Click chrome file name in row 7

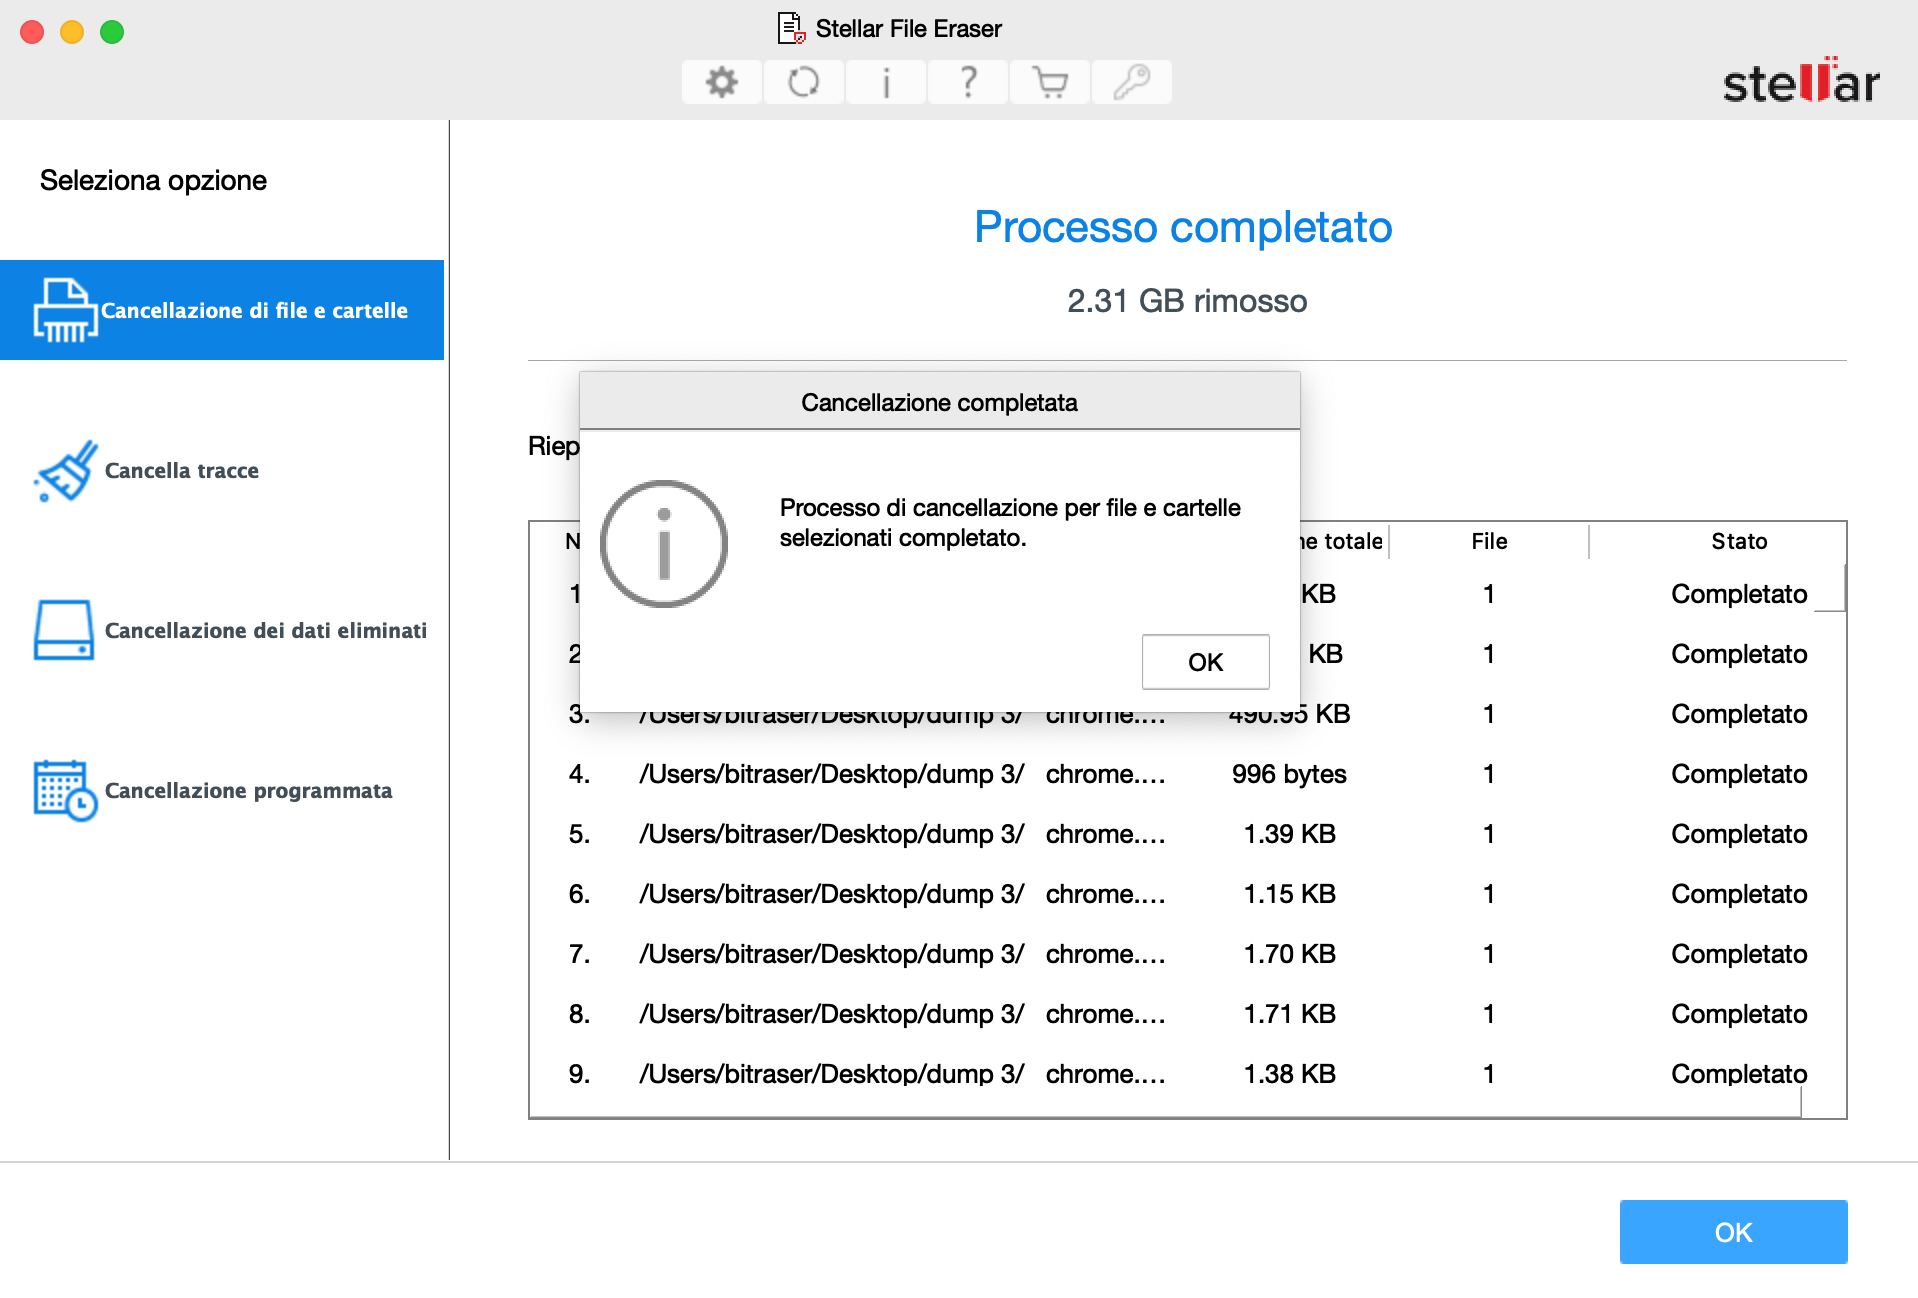click(x=1105, y=954)
